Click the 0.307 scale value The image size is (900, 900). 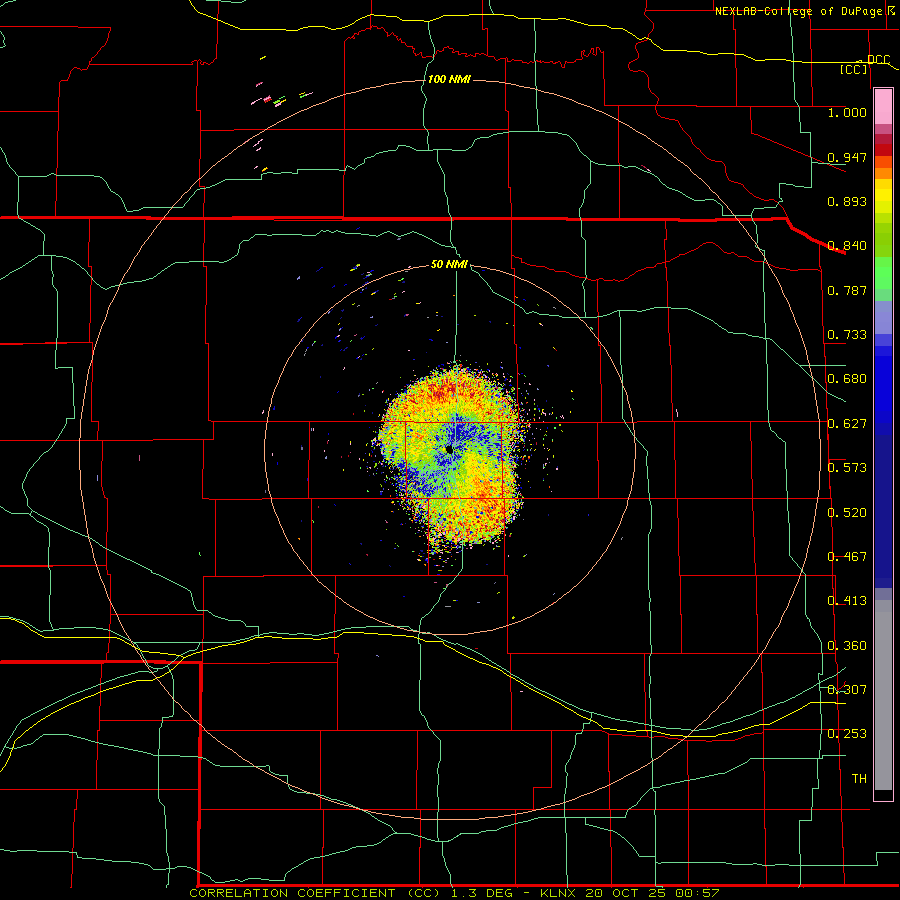click(847, 690)
